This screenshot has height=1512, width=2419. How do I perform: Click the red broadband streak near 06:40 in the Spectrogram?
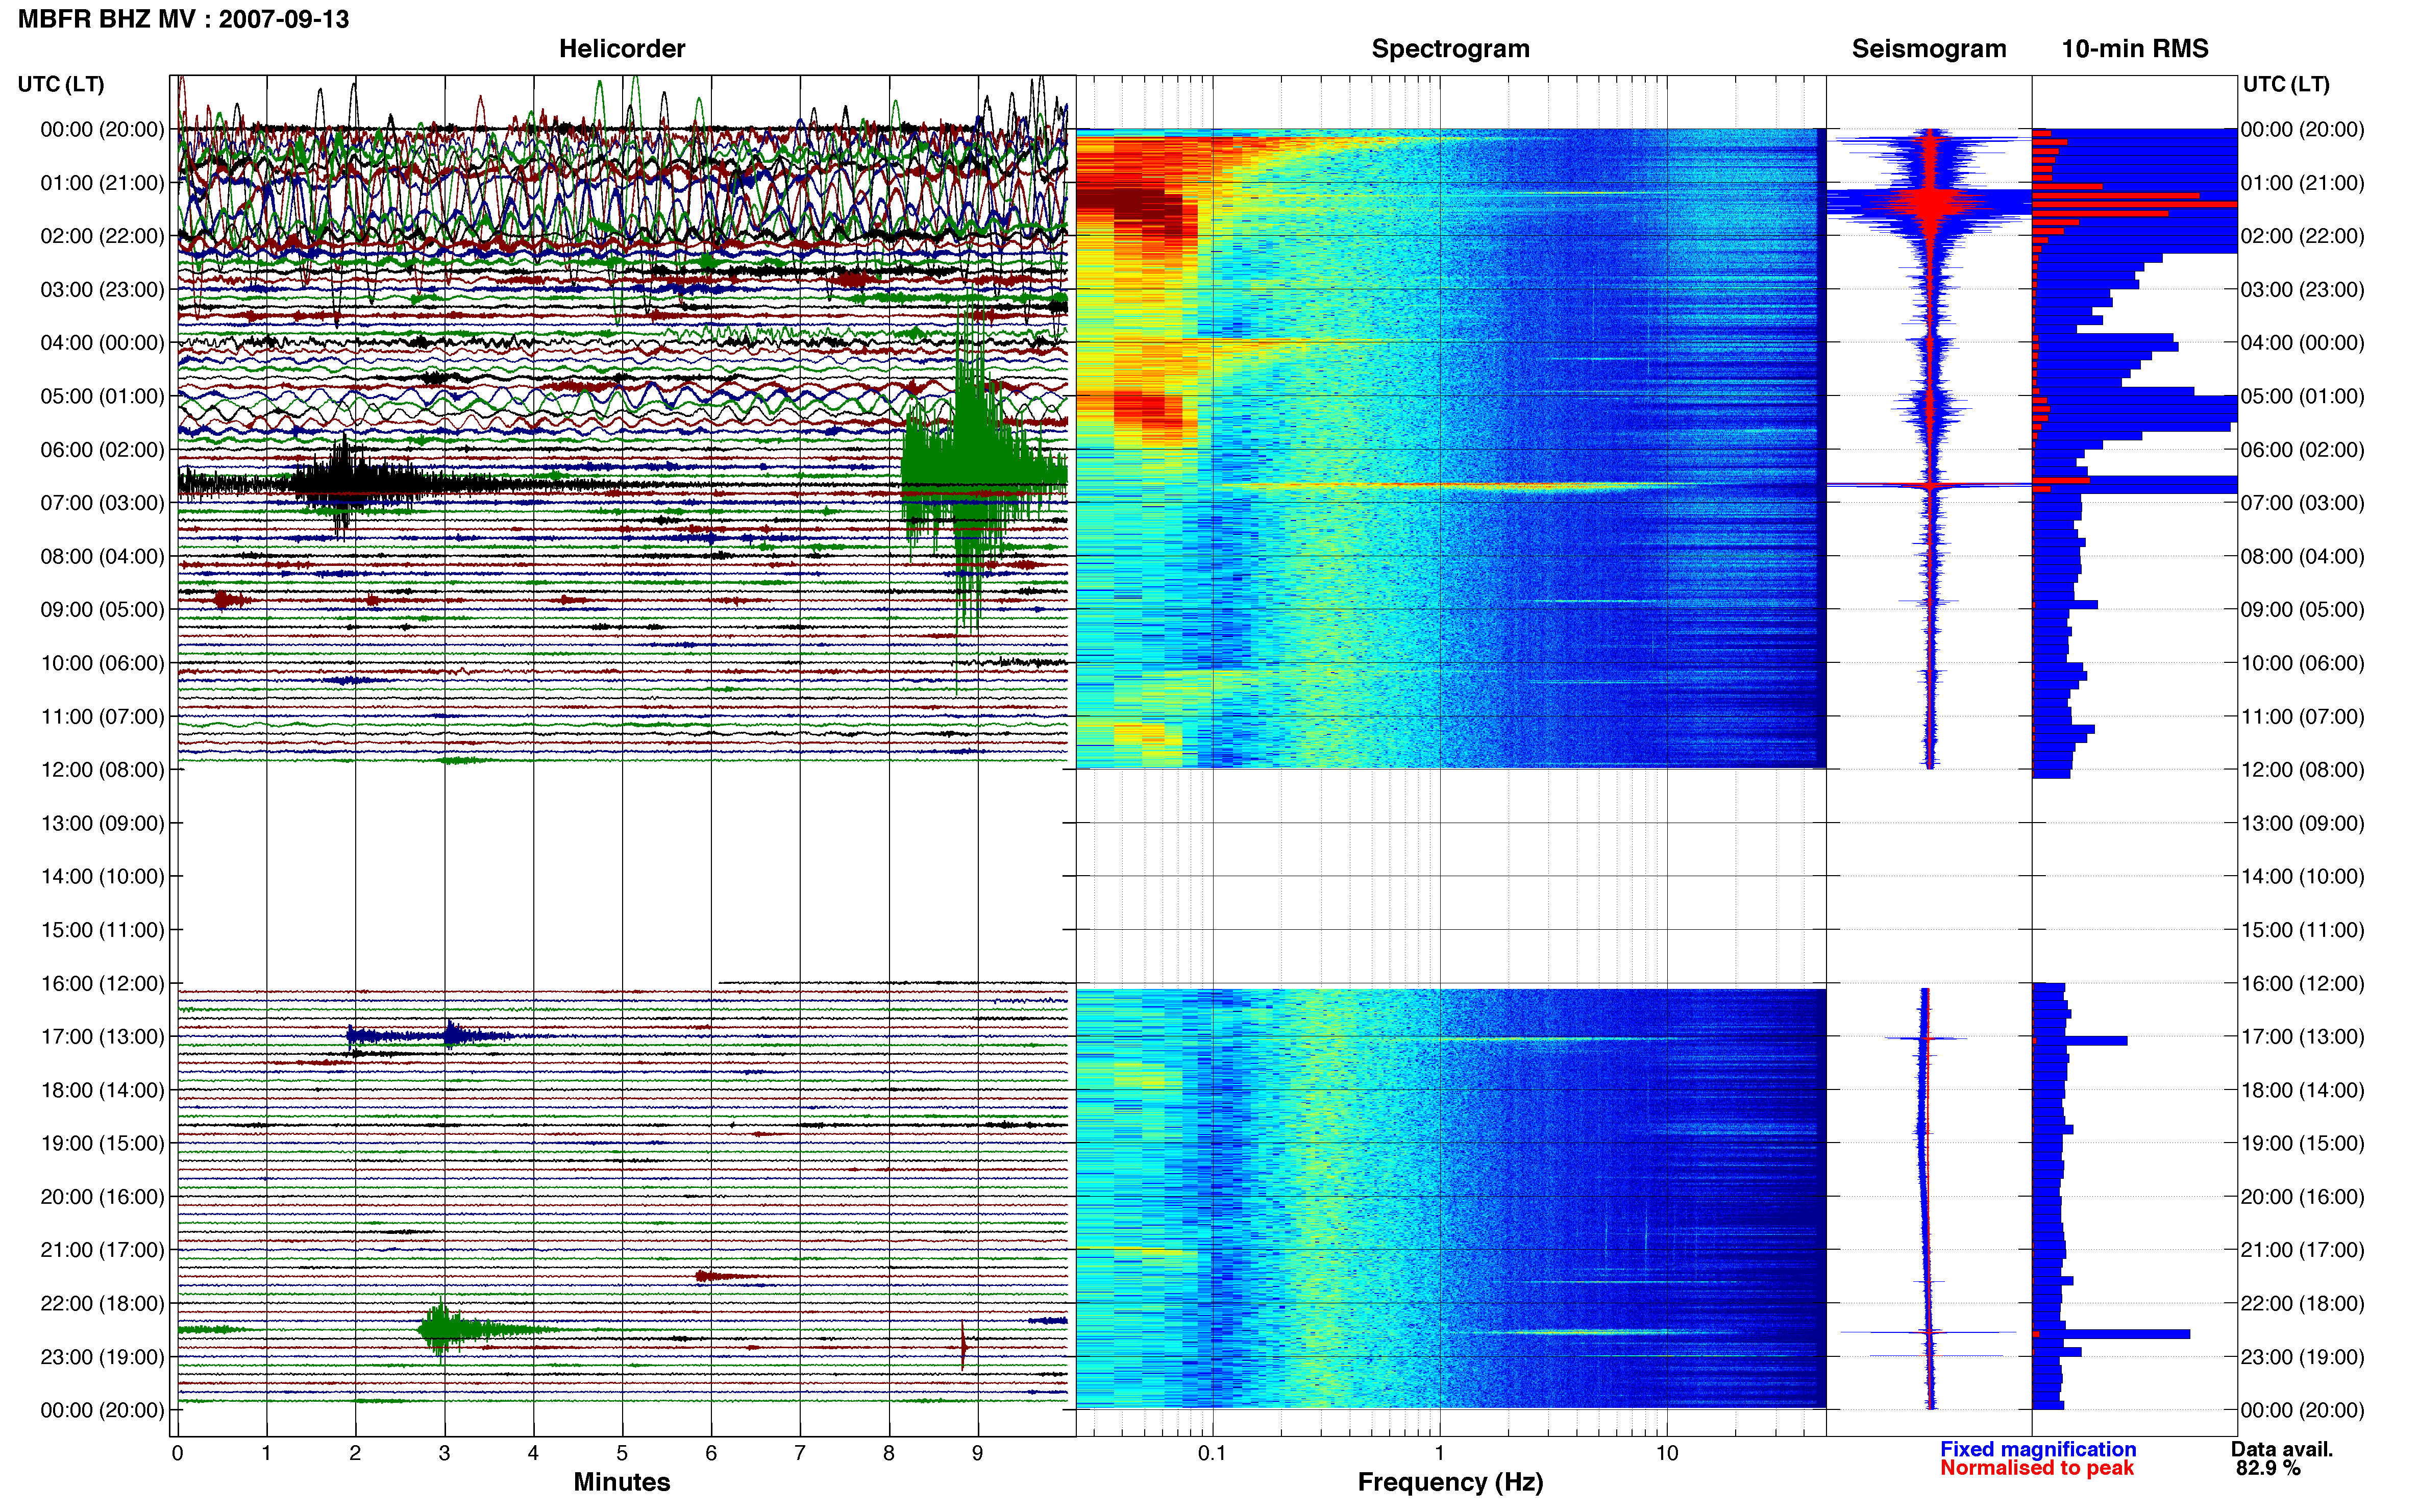[x=1450, y=486]
